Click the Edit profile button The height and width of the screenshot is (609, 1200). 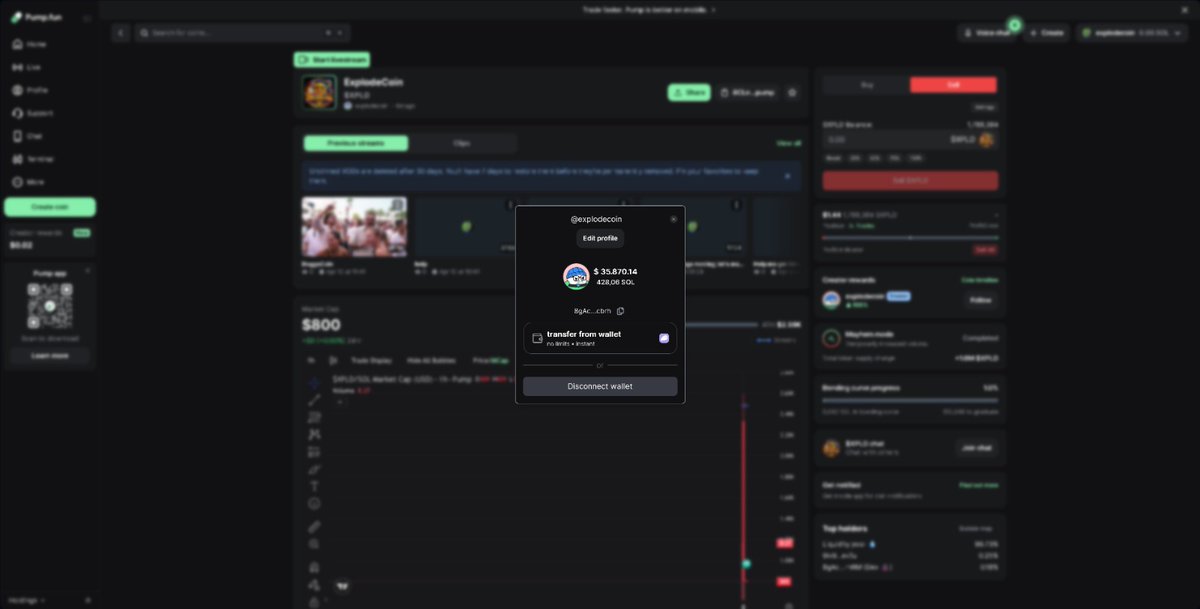point(600,238)
